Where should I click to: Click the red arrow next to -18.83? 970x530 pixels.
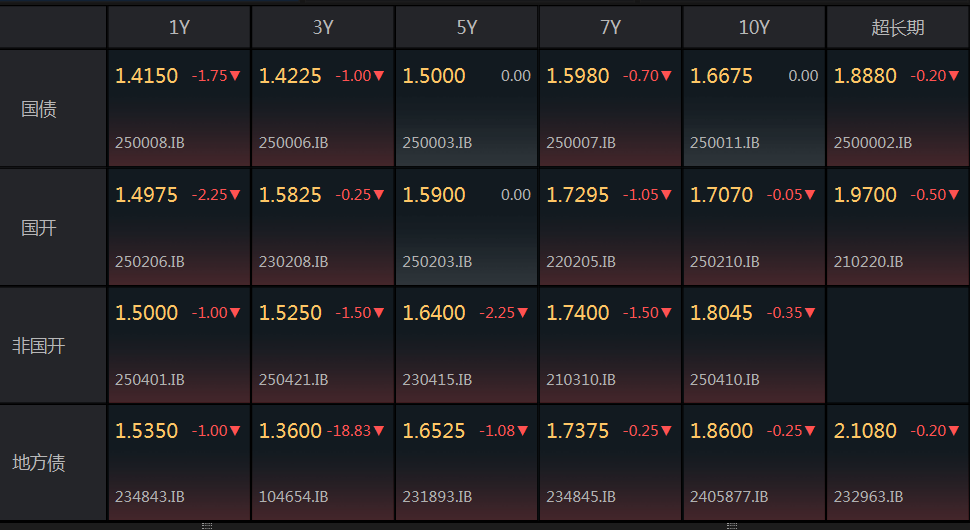coord(379,431)
